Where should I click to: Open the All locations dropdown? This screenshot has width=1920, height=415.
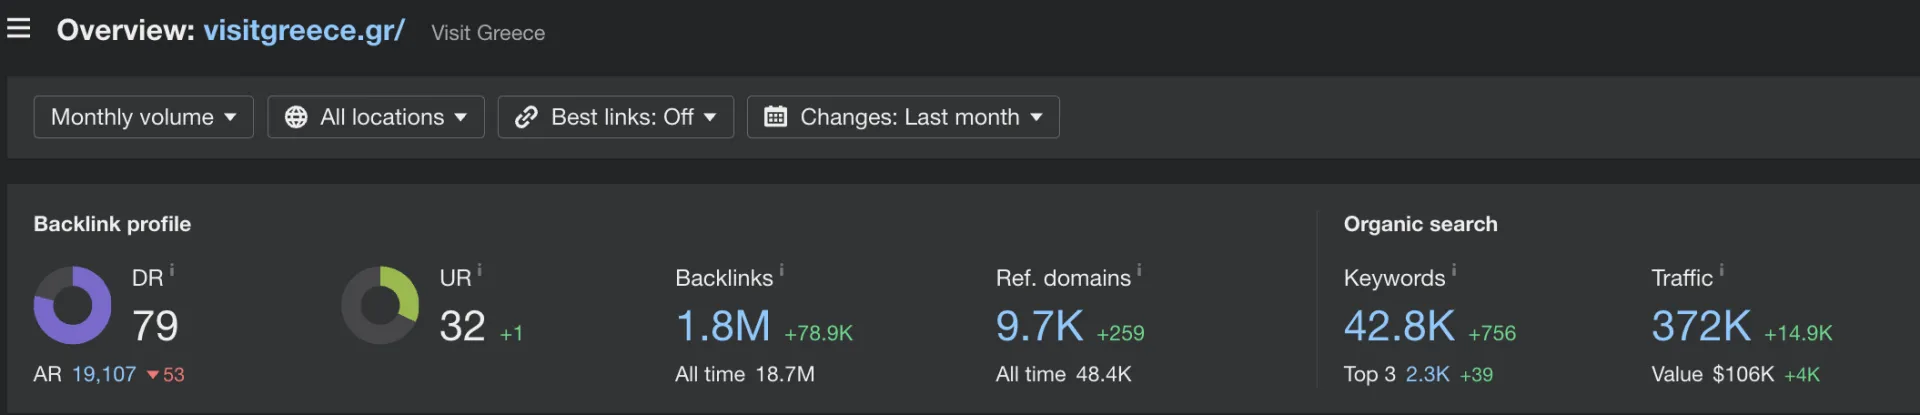(x=376, y=117)
